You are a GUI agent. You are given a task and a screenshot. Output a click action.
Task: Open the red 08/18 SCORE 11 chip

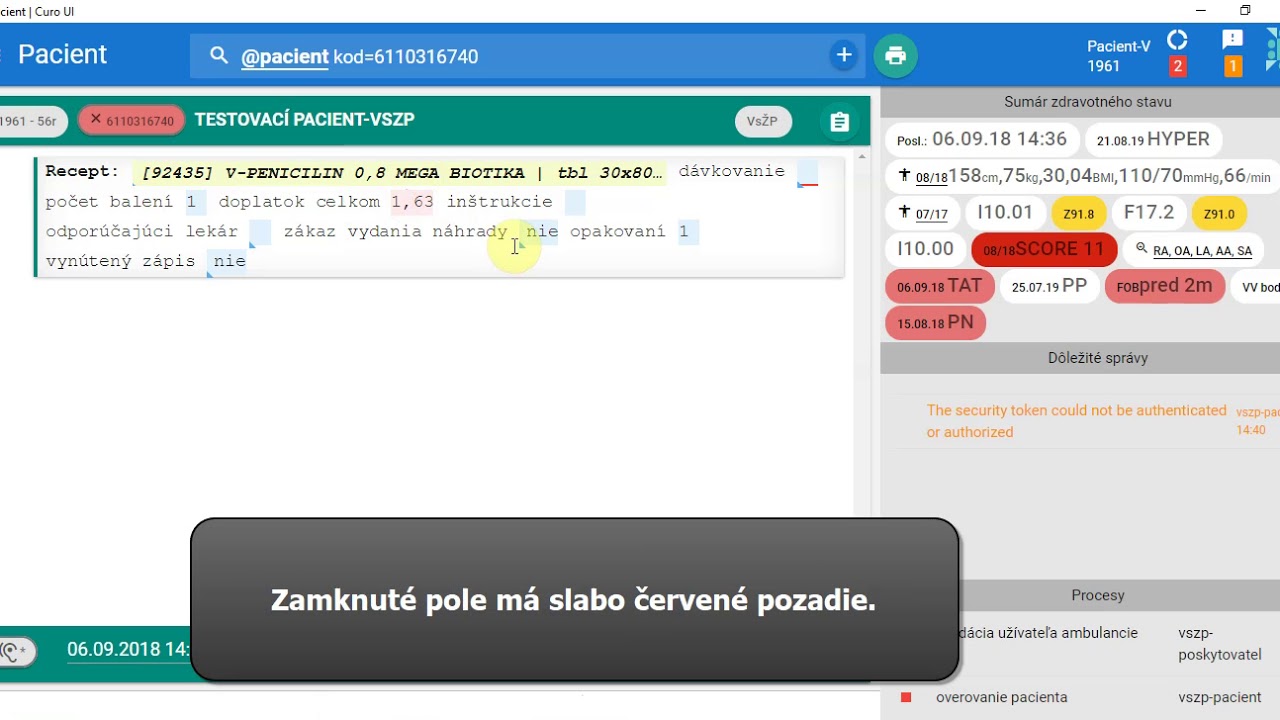[x=1044, y=249]
